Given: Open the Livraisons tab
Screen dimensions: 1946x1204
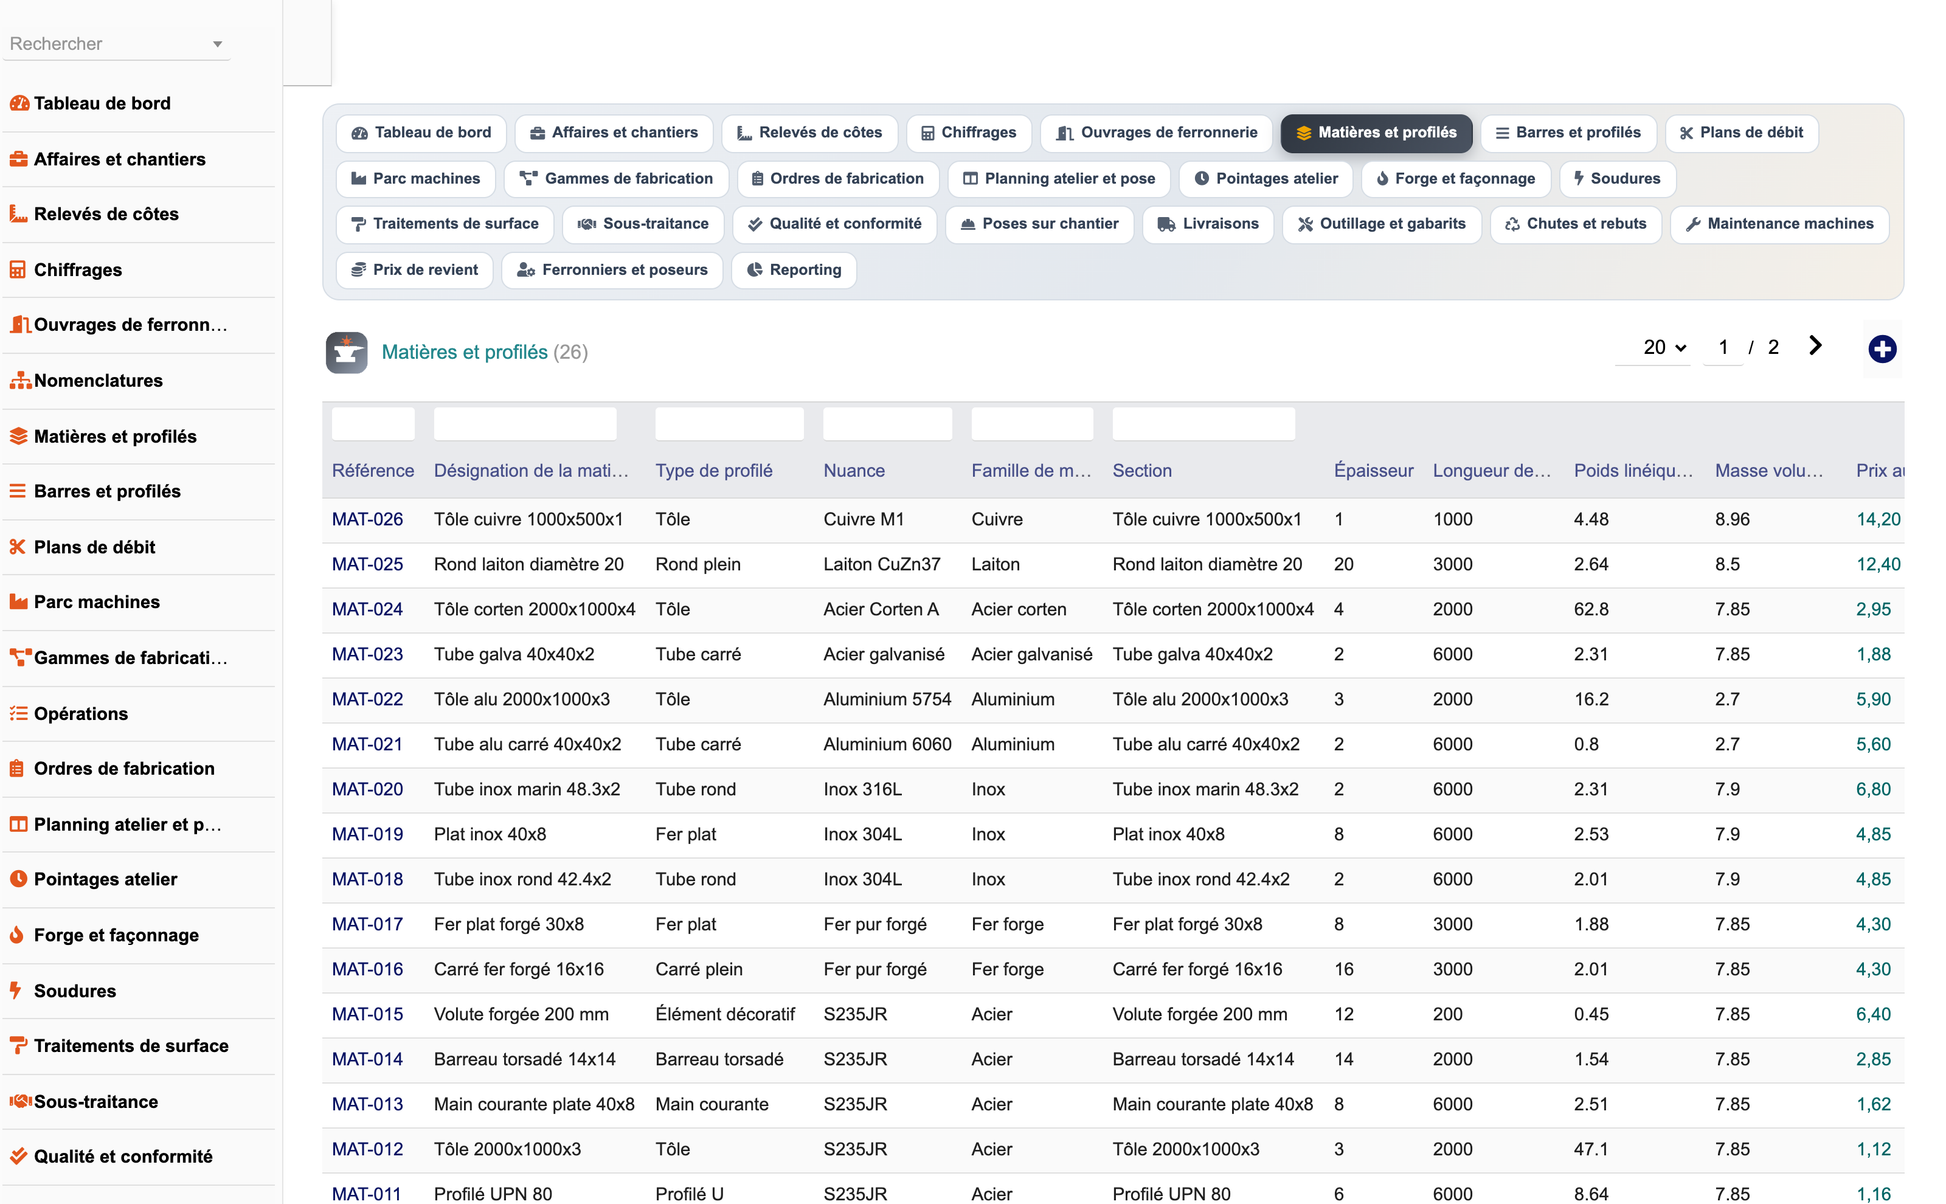Looking at the screenshot, I should (1208, 224).
